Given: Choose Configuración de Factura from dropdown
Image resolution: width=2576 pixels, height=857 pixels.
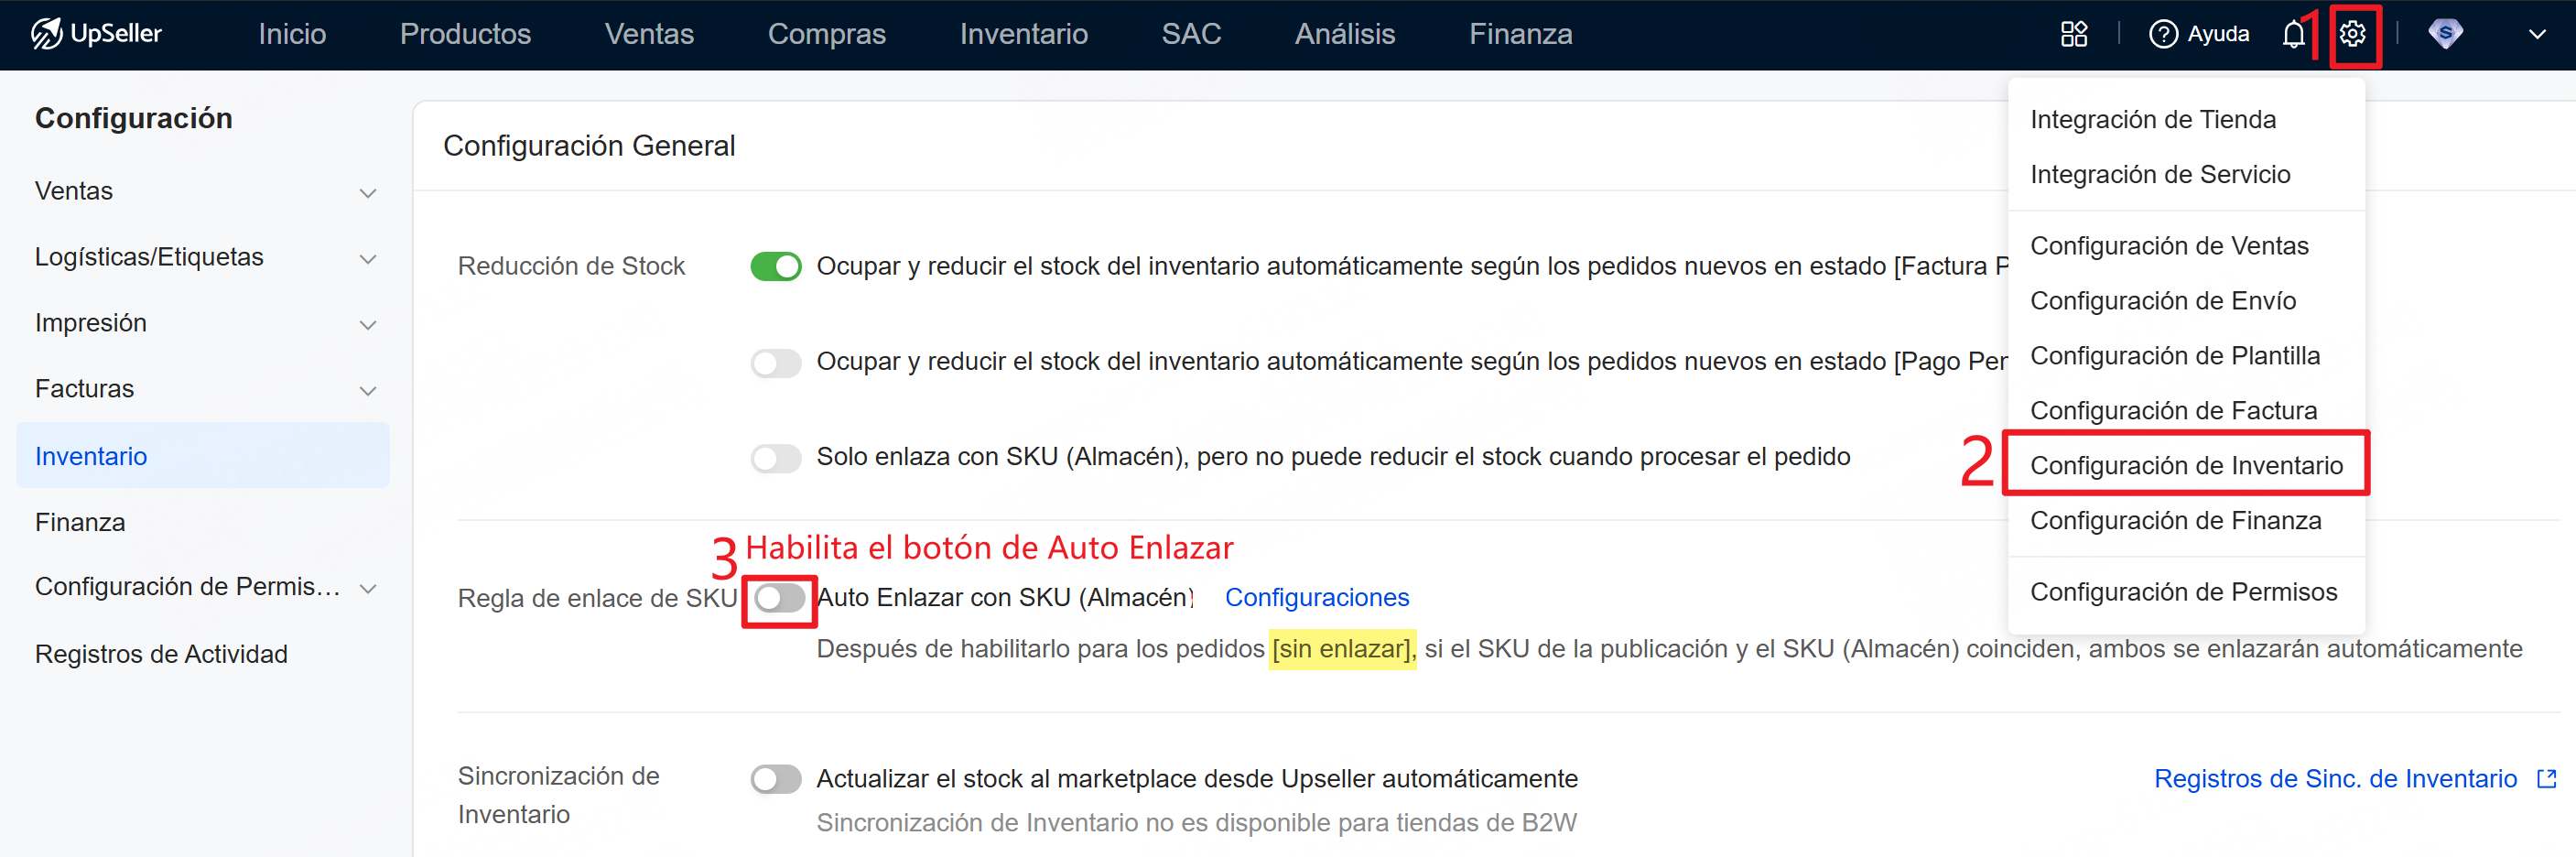Looking at the screenshot, I should coord(2172,411).
